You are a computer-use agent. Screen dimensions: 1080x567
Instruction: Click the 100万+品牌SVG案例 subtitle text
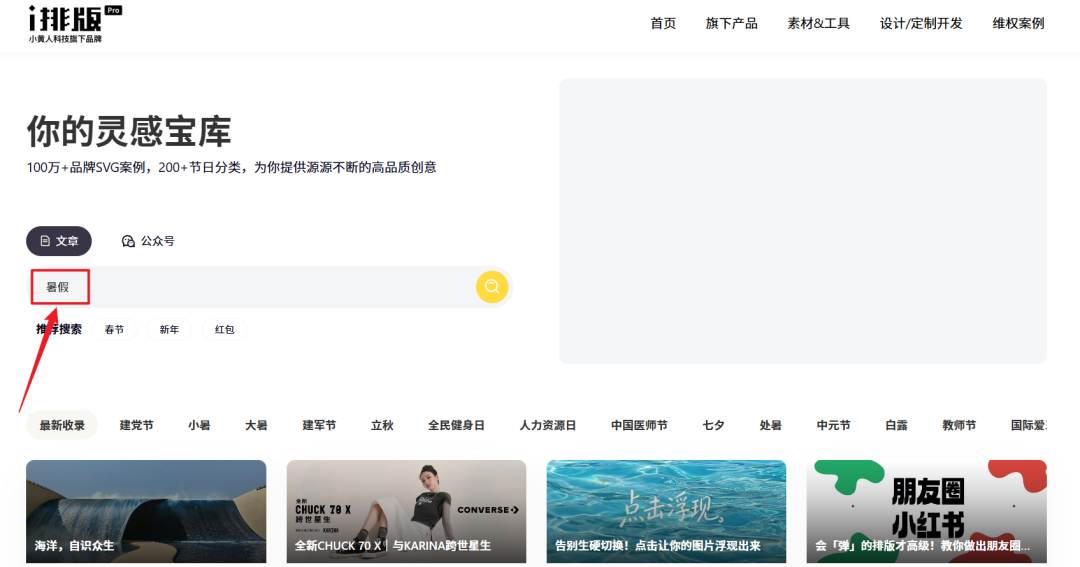[x=231, y=167]
